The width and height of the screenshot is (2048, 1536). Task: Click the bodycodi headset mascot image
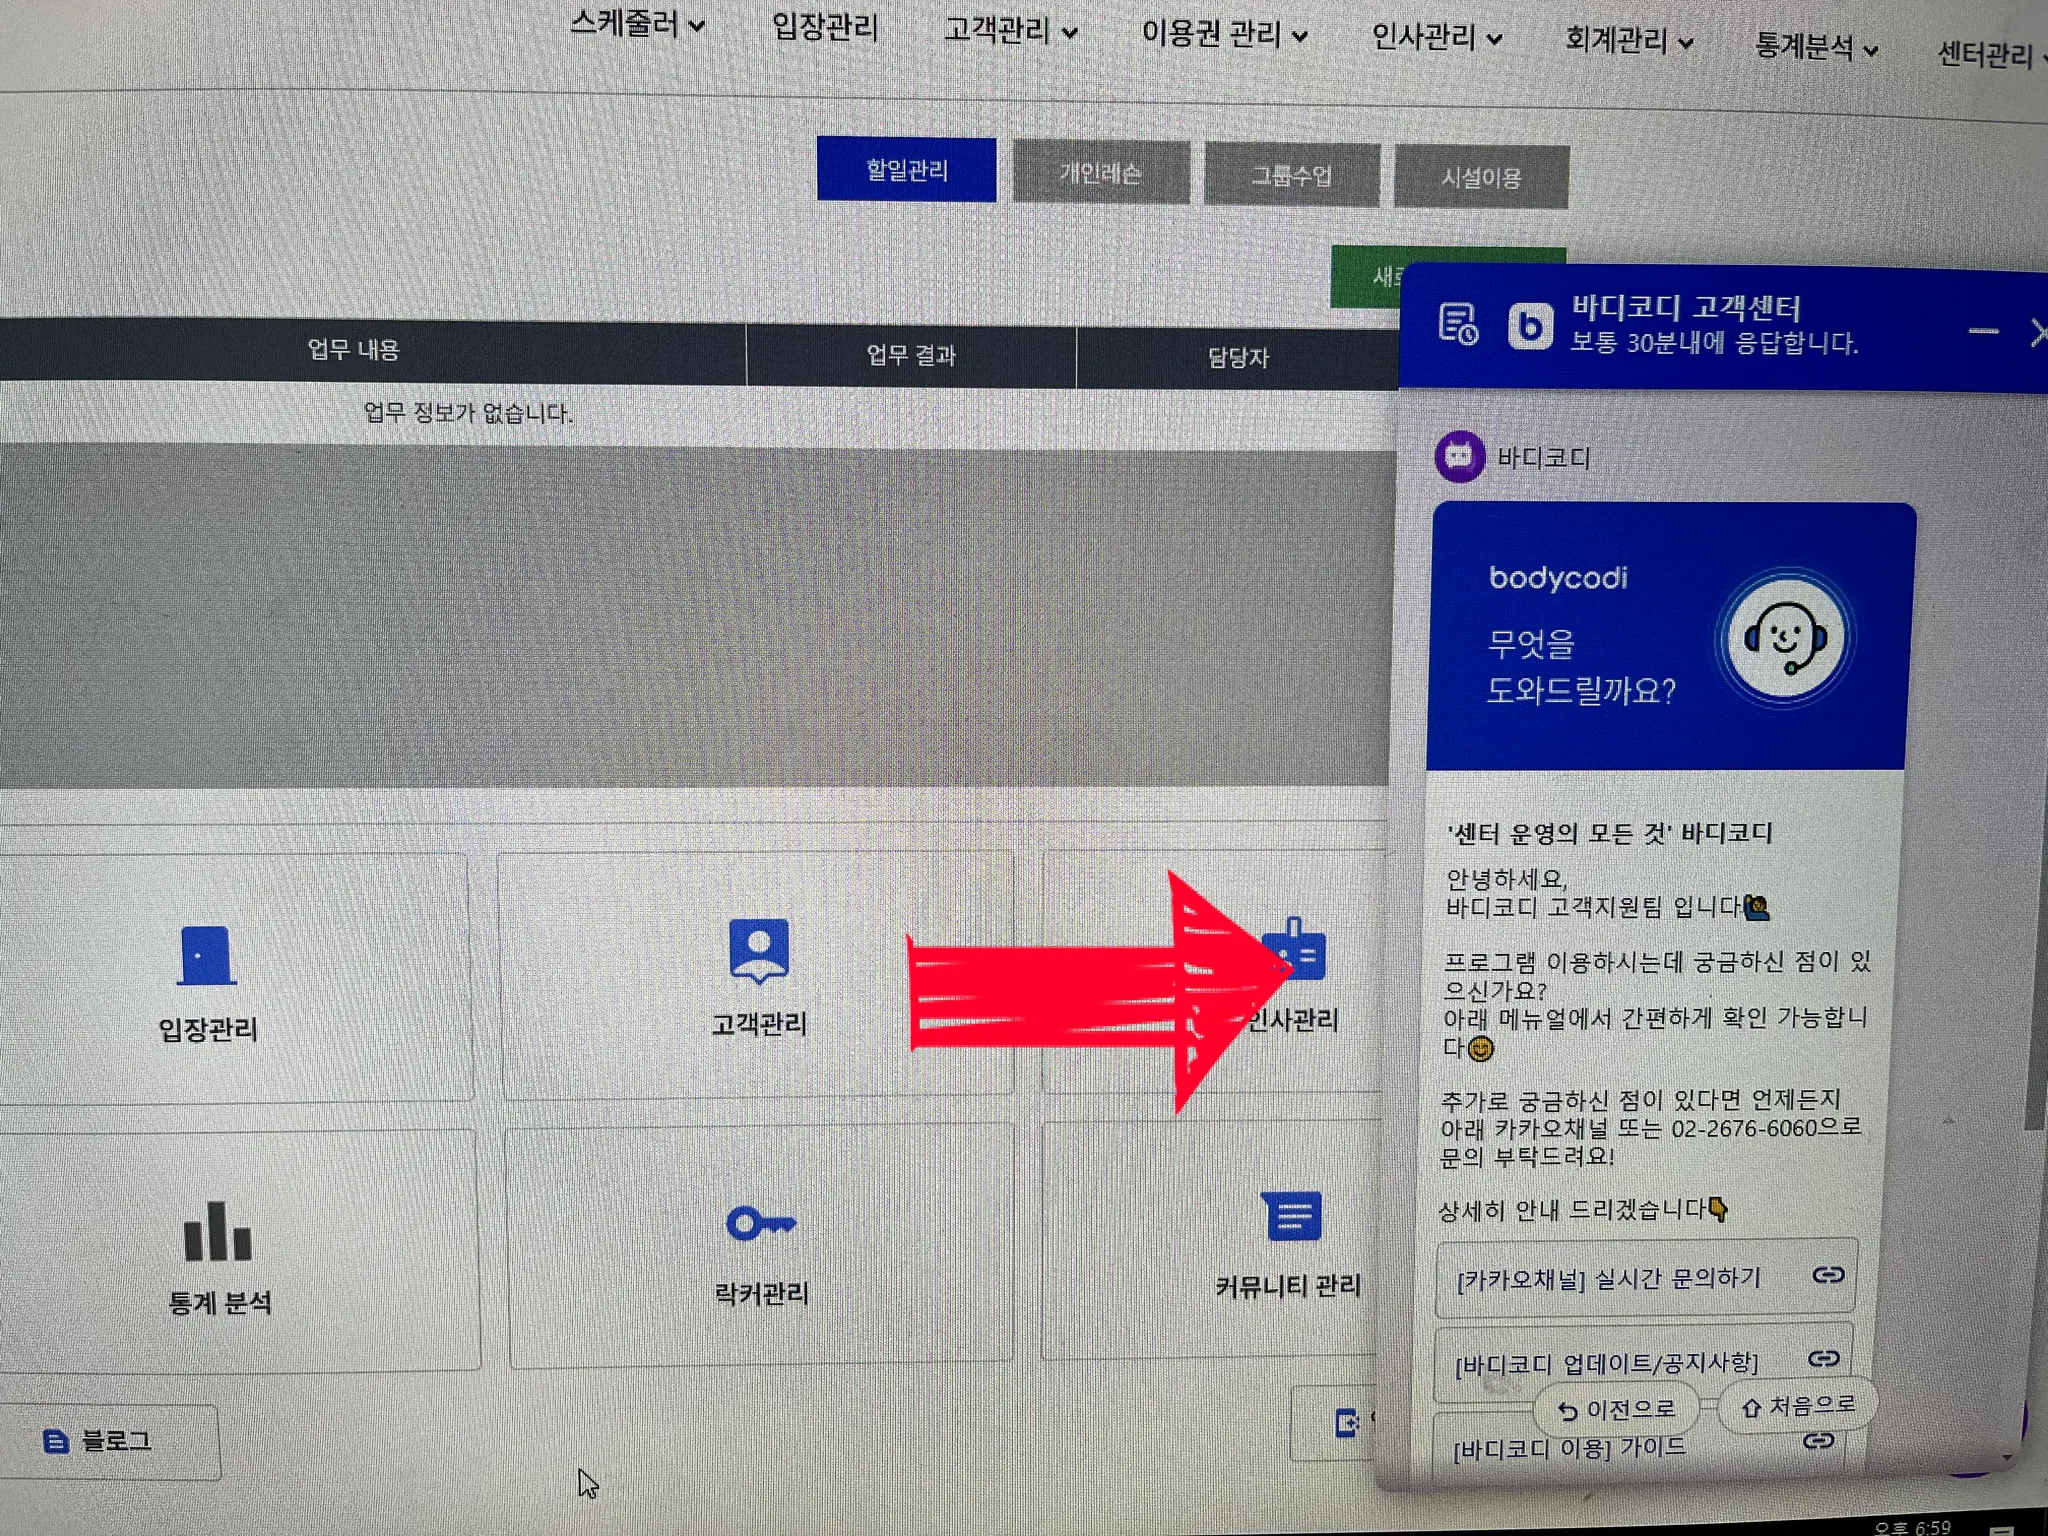pos(1785,638)
